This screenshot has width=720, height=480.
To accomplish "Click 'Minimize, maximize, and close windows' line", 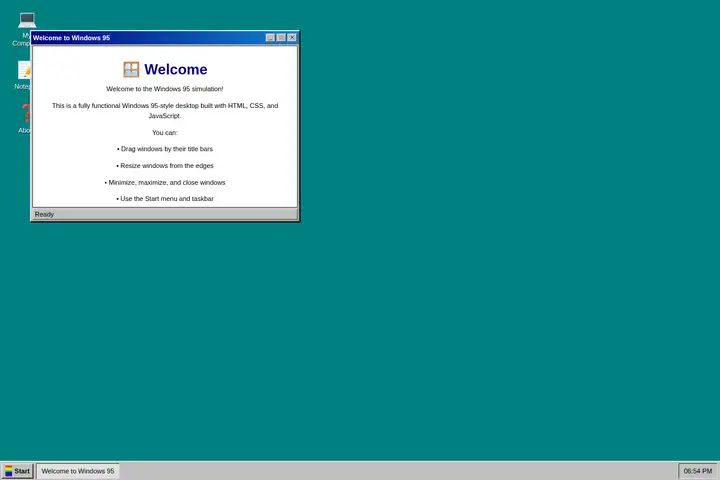I will click(x=165, y=182).
